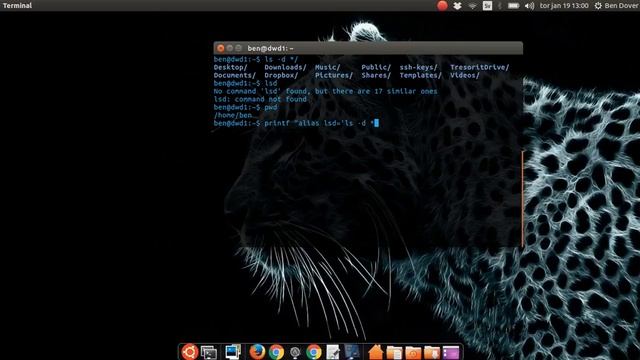Click the '/home/ben' output line

(233, 116)
